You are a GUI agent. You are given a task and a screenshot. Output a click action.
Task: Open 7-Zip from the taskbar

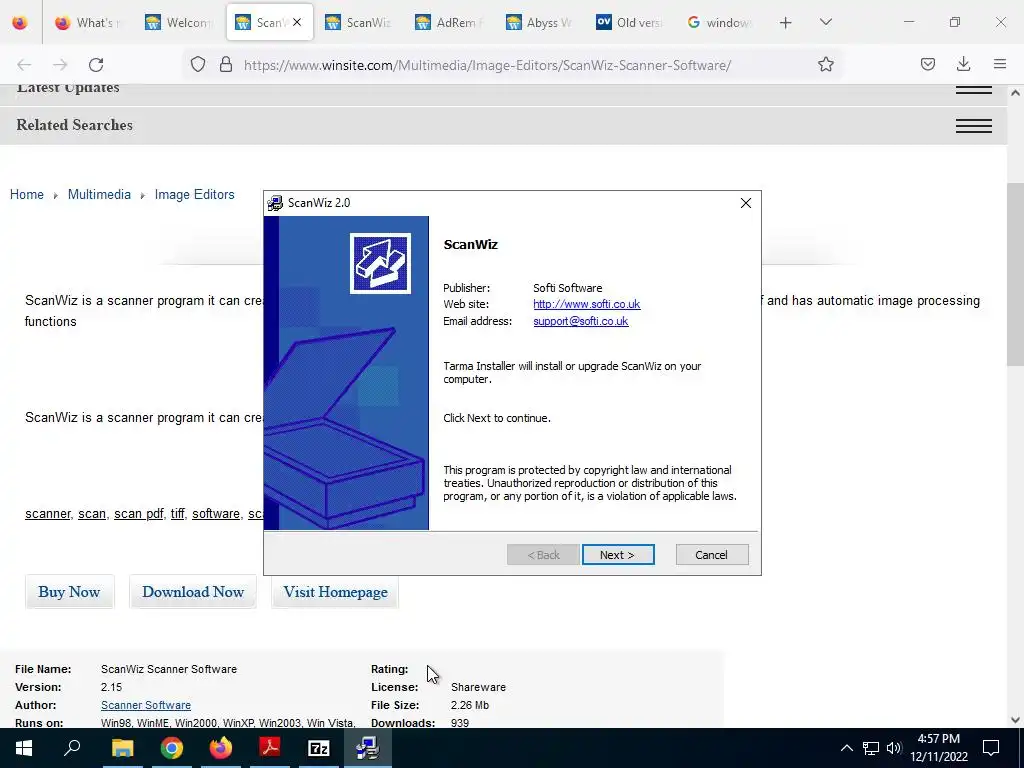point(319,748)
